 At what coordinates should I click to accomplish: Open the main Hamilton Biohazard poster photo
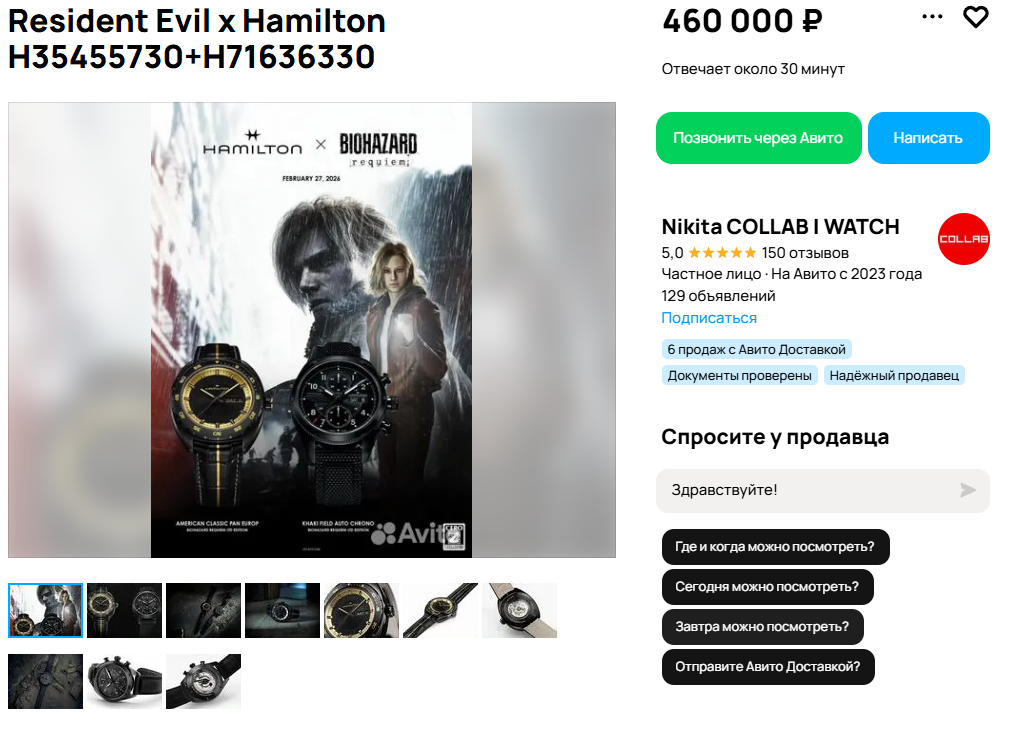coord(312,330)
